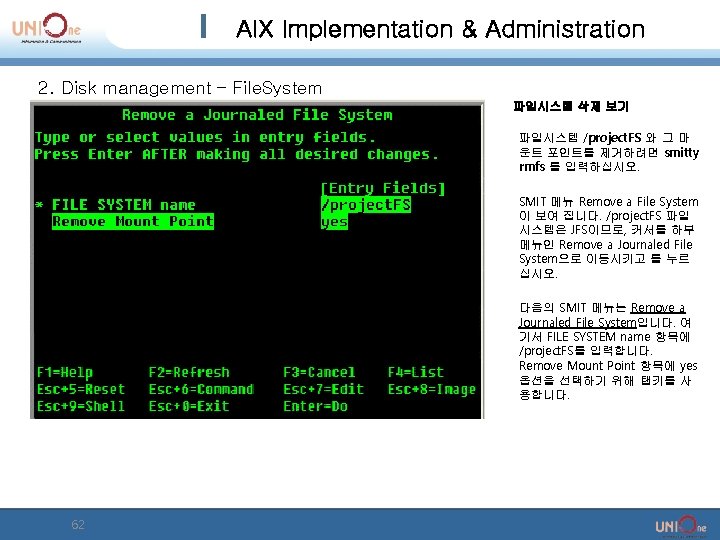This screenshot has width=720, height=540.
Task: Click the Esc+0=Exit key label
Action: (189, 406)
